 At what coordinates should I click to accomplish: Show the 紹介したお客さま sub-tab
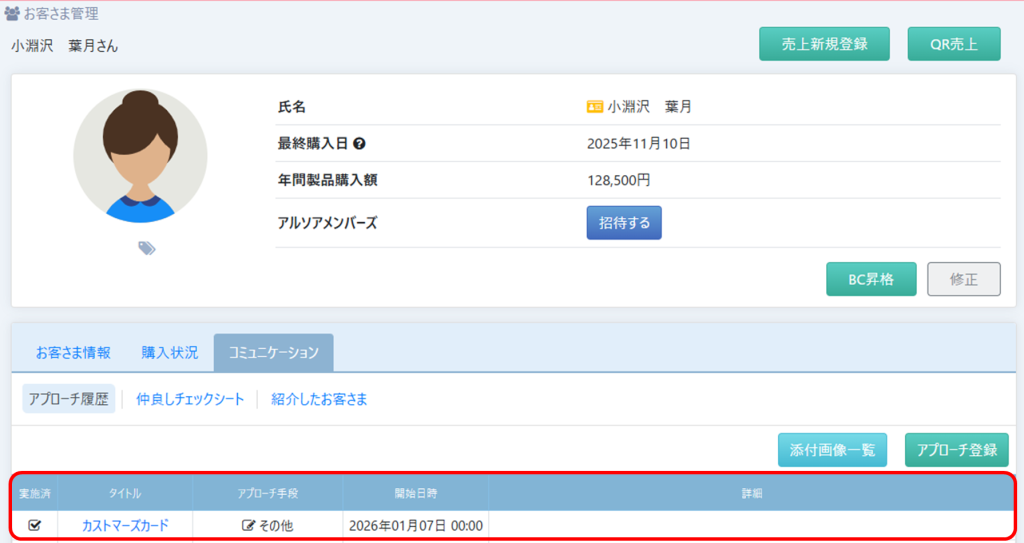tap(319, 399)
